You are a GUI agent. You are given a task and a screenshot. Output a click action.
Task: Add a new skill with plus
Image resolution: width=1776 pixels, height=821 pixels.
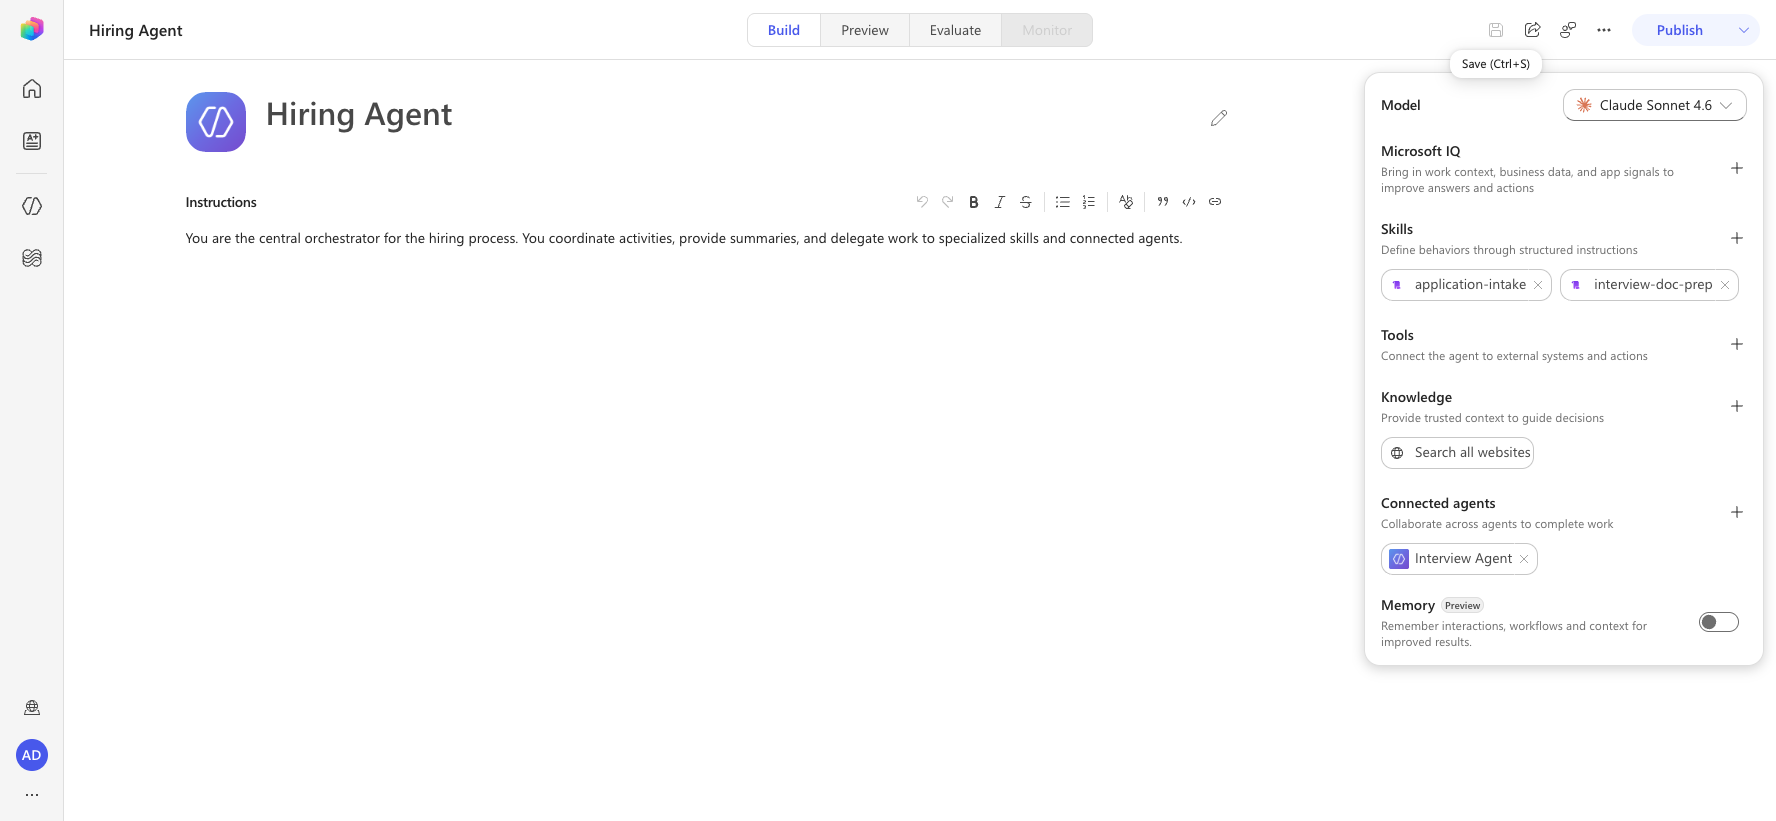(x=1737, y=238)
